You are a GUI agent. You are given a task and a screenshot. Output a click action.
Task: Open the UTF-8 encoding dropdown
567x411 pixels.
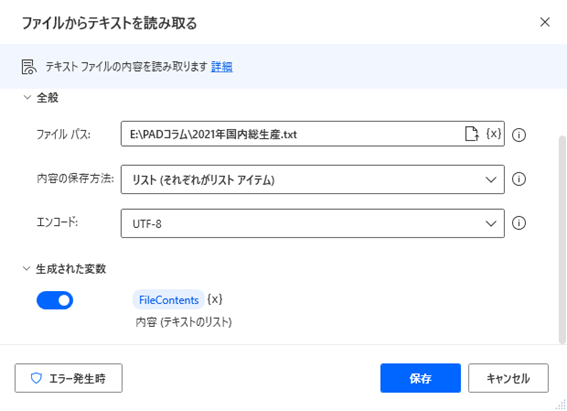pyautogui.click(x=312, y=223)
